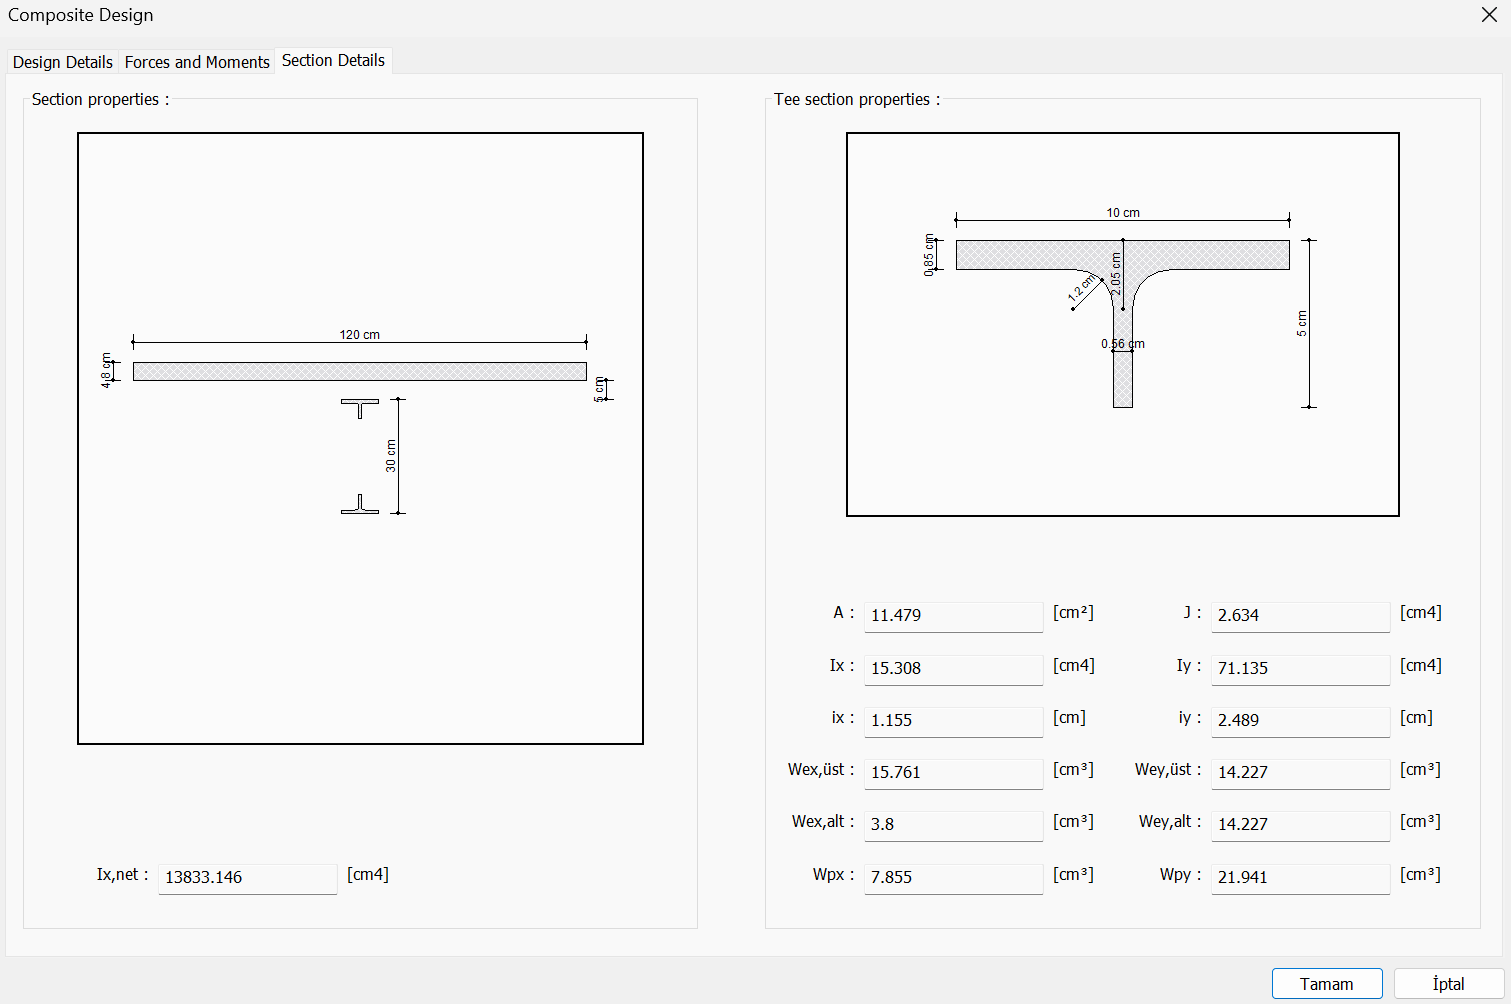Select the Wpx plastic modulus field

(952, 878)
